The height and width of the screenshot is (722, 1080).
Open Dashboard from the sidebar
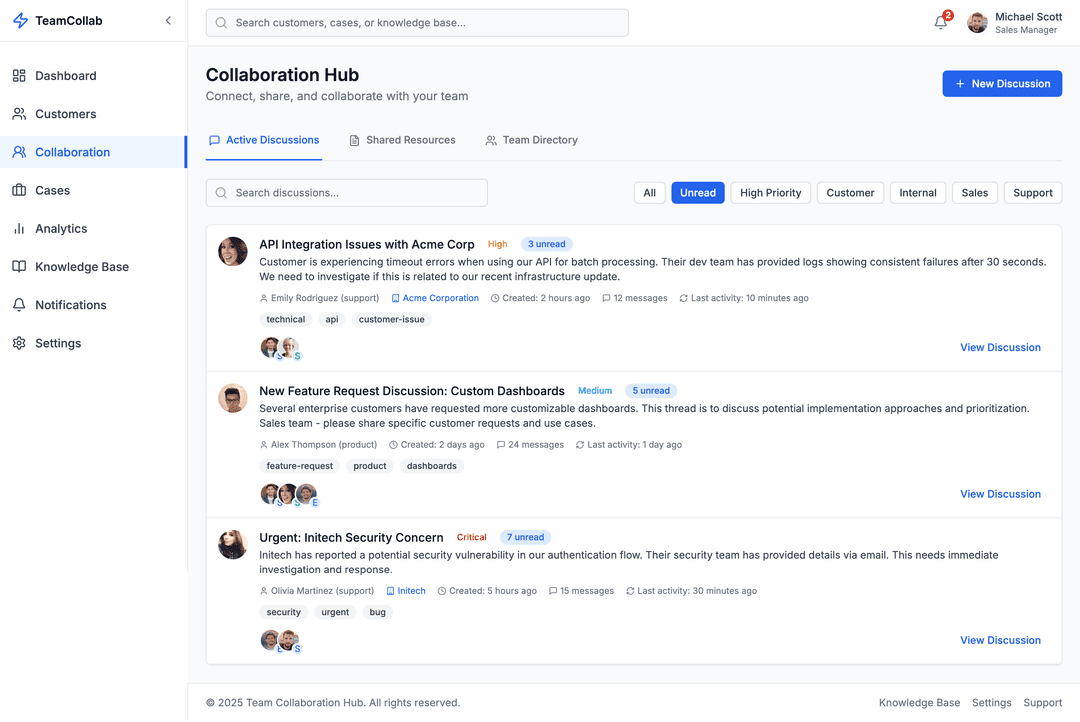(x=66, y=76)
